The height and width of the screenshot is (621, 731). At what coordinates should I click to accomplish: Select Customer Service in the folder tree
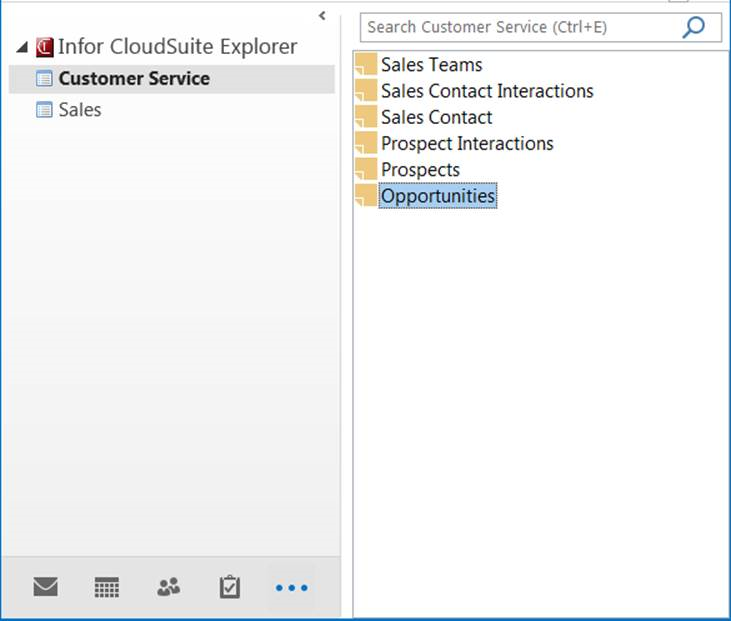click(x=134, y=79)
